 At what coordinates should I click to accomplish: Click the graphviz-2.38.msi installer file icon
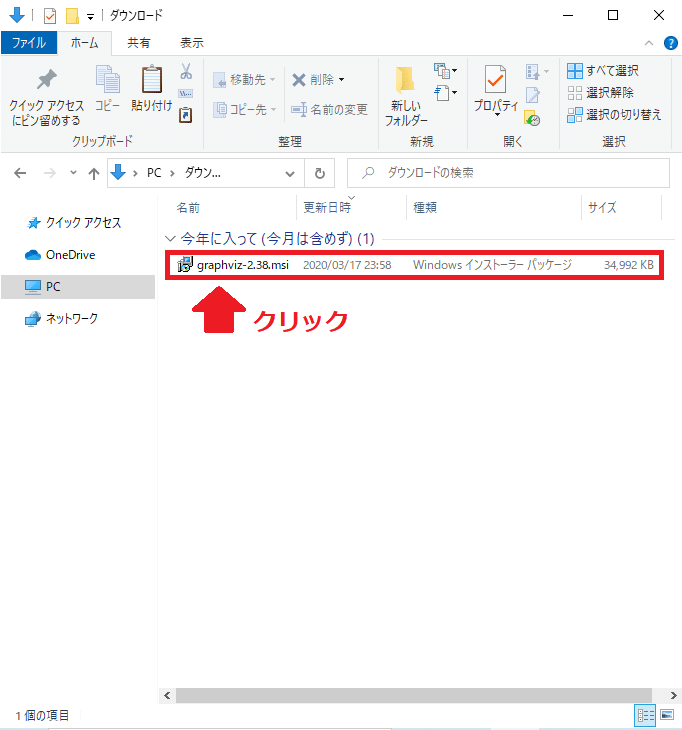click(x=184, y=264)
